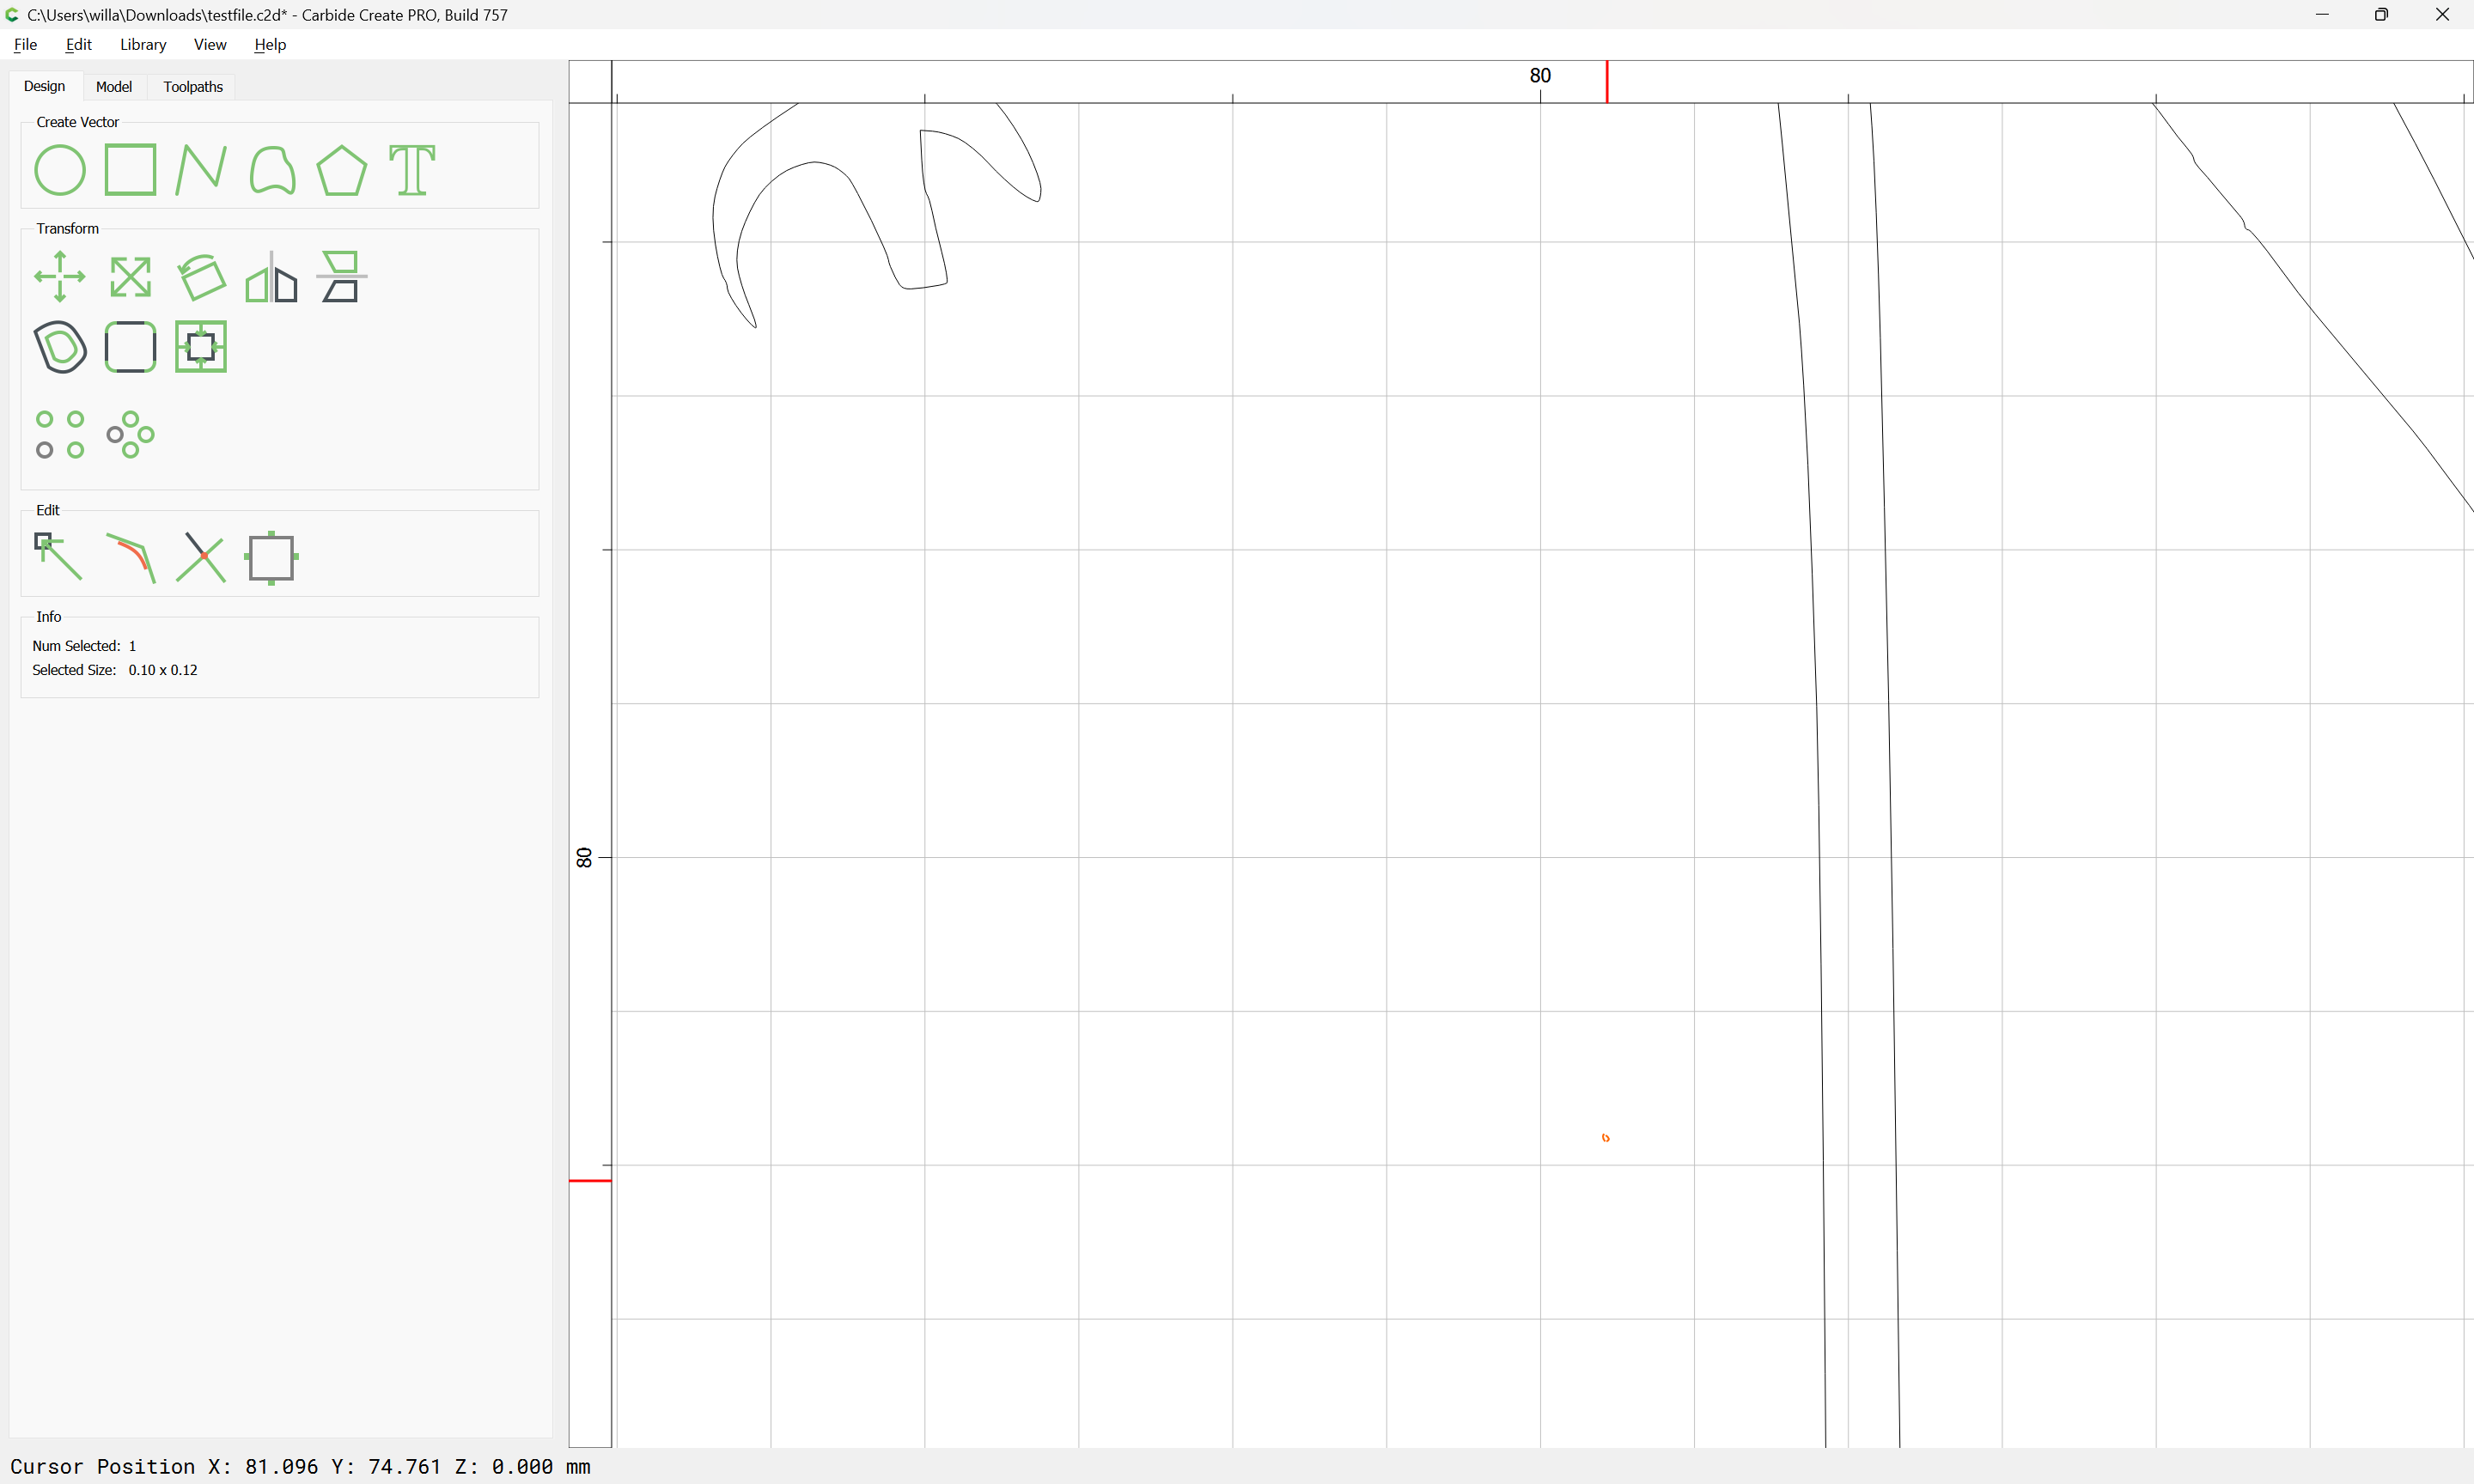Viewport: 2474px width, 1484px height.
Task: Click the red marker on vertical ruler
Action: click(x=590, y=1181)
